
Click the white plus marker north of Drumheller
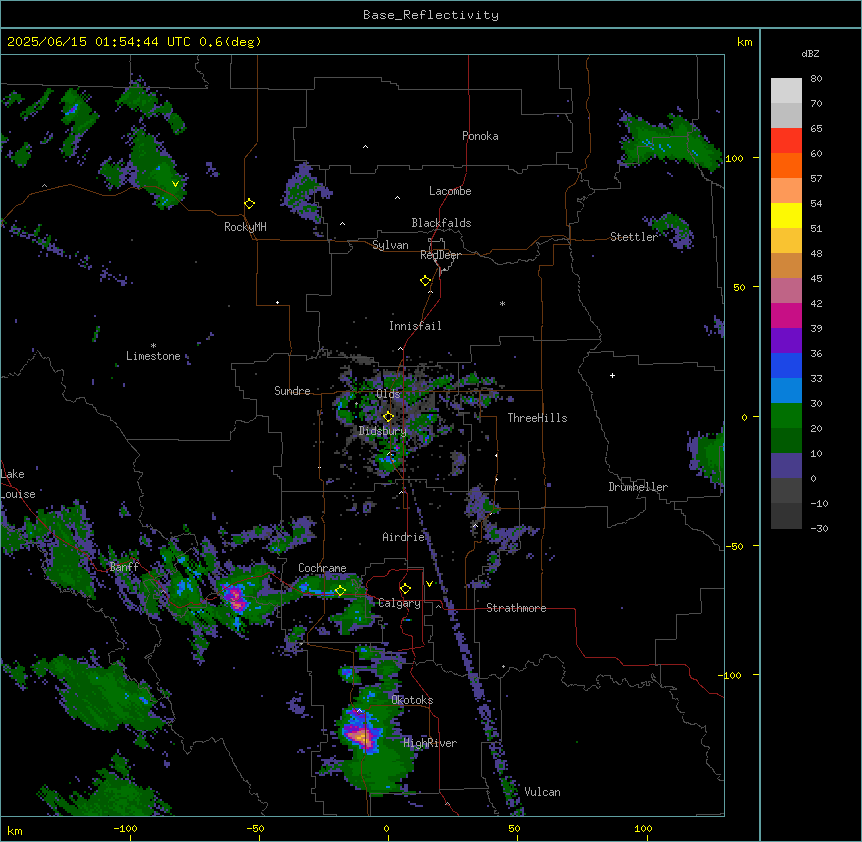click(x=612, y=375)
